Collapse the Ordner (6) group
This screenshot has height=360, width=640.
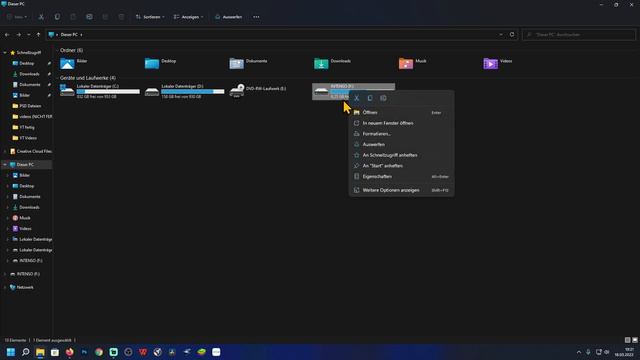pos(57,50)
